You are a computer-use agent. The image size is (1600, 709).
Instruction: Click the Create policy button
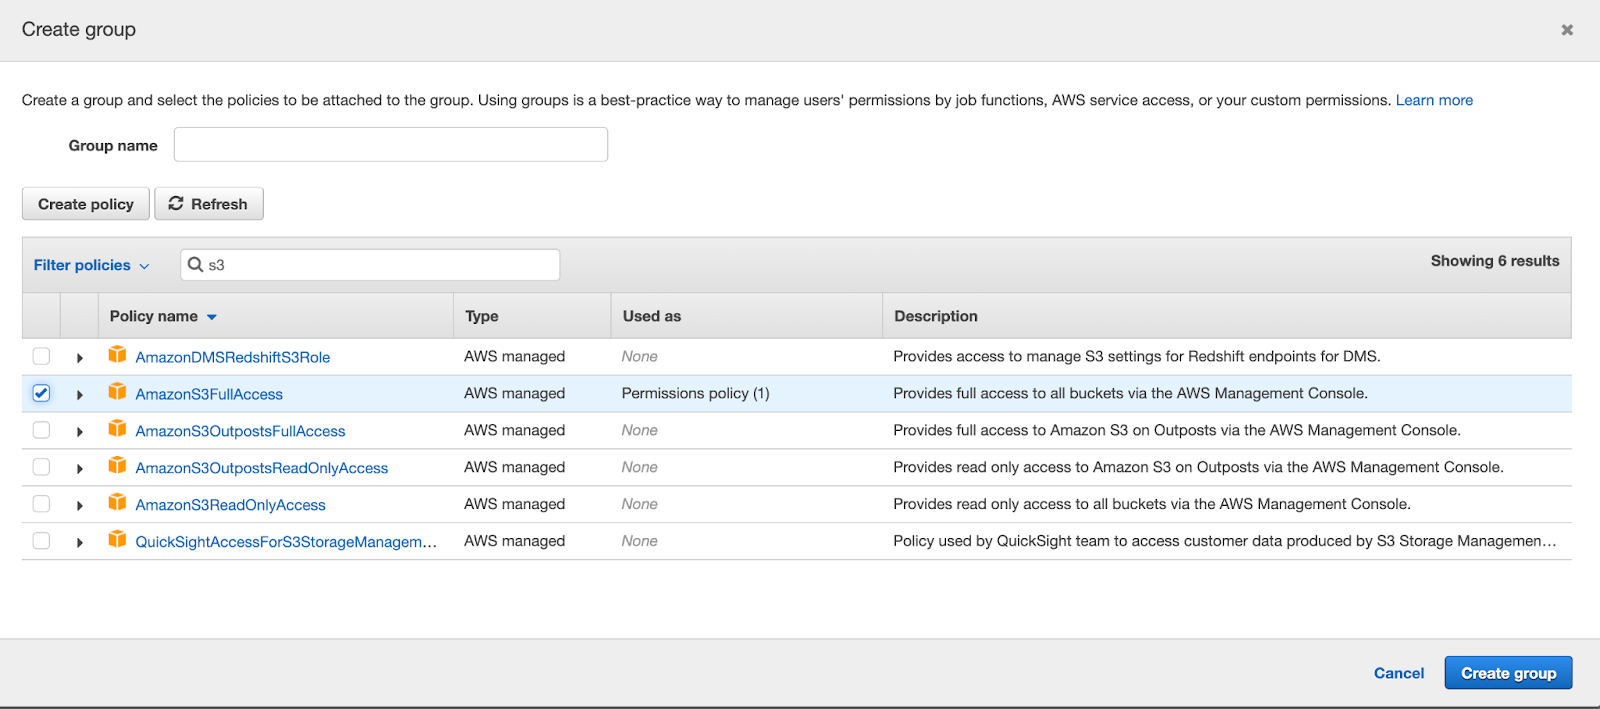86,204
